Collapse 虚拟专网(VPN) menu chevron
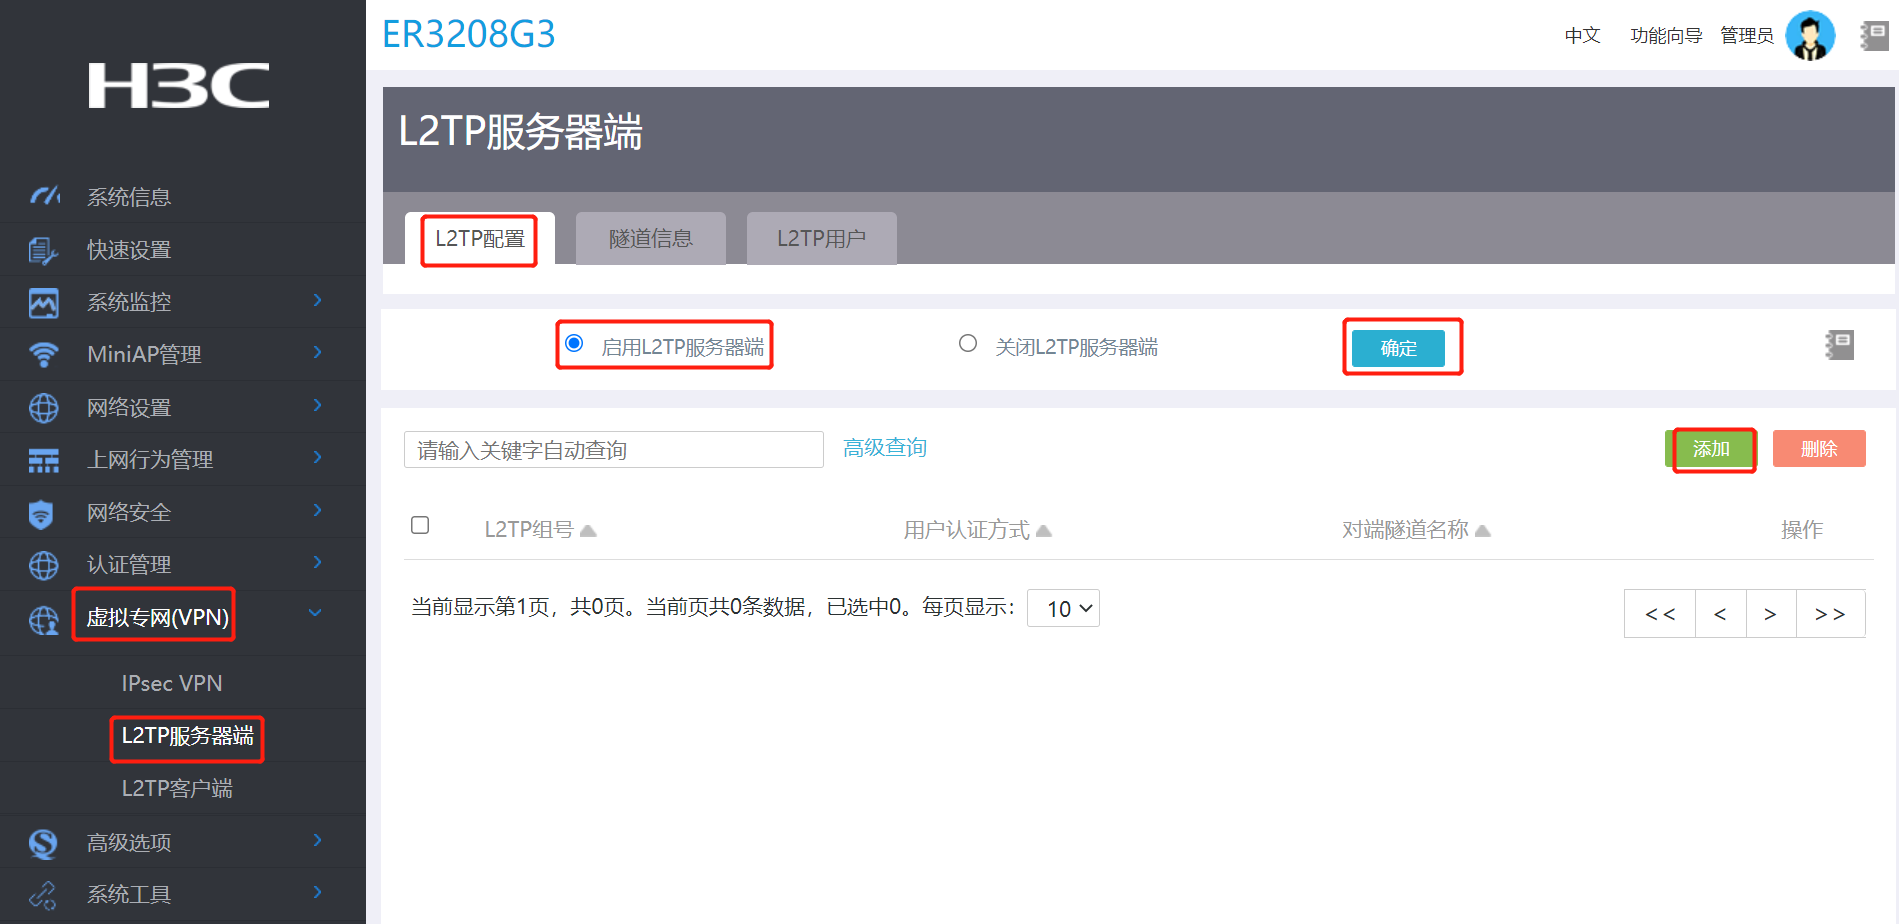This screenshot has height=924, width=1899. point(315,612)
